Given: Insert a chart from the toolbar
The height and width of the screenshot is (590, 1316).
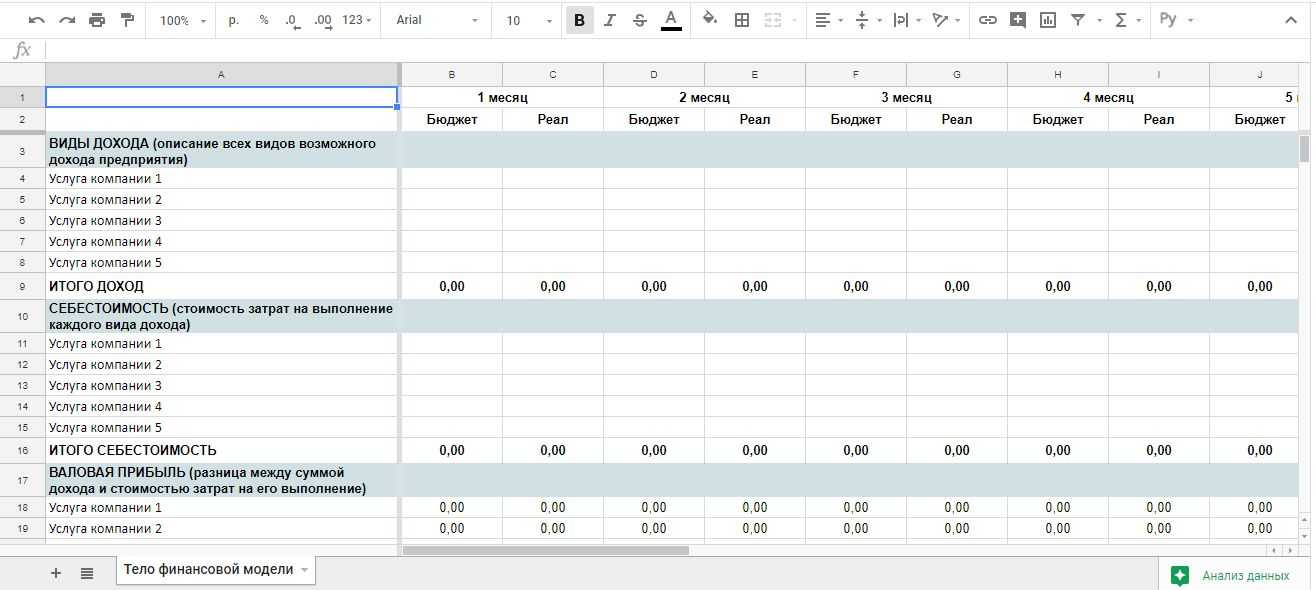Looking at the screenshot, I should click(x=1048, y=20).
